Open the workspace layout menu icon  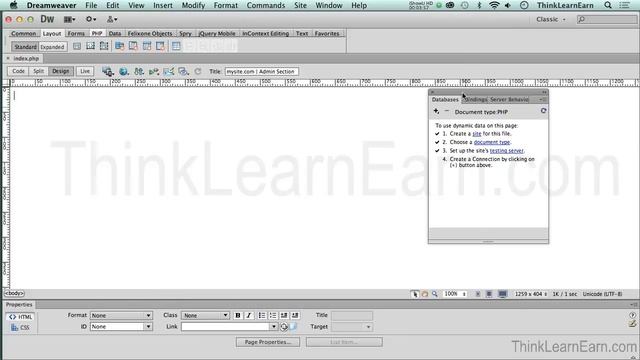pos(69,19)
